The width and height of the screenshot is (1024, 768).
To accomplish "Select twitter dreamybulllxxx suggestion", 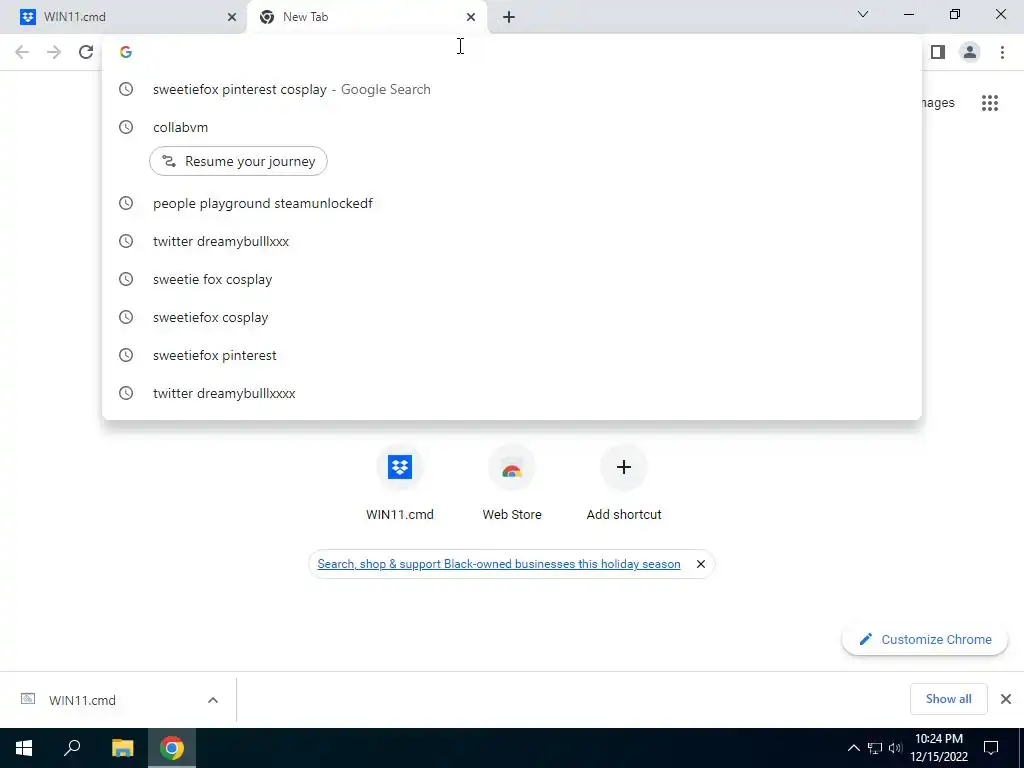I will click(x=512, y=241).
